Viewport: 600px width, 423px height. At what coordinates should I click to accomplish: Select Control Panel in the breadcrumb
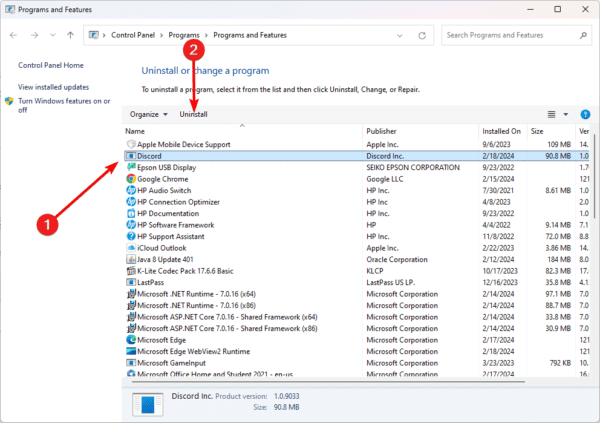click(x=133, y=35)
